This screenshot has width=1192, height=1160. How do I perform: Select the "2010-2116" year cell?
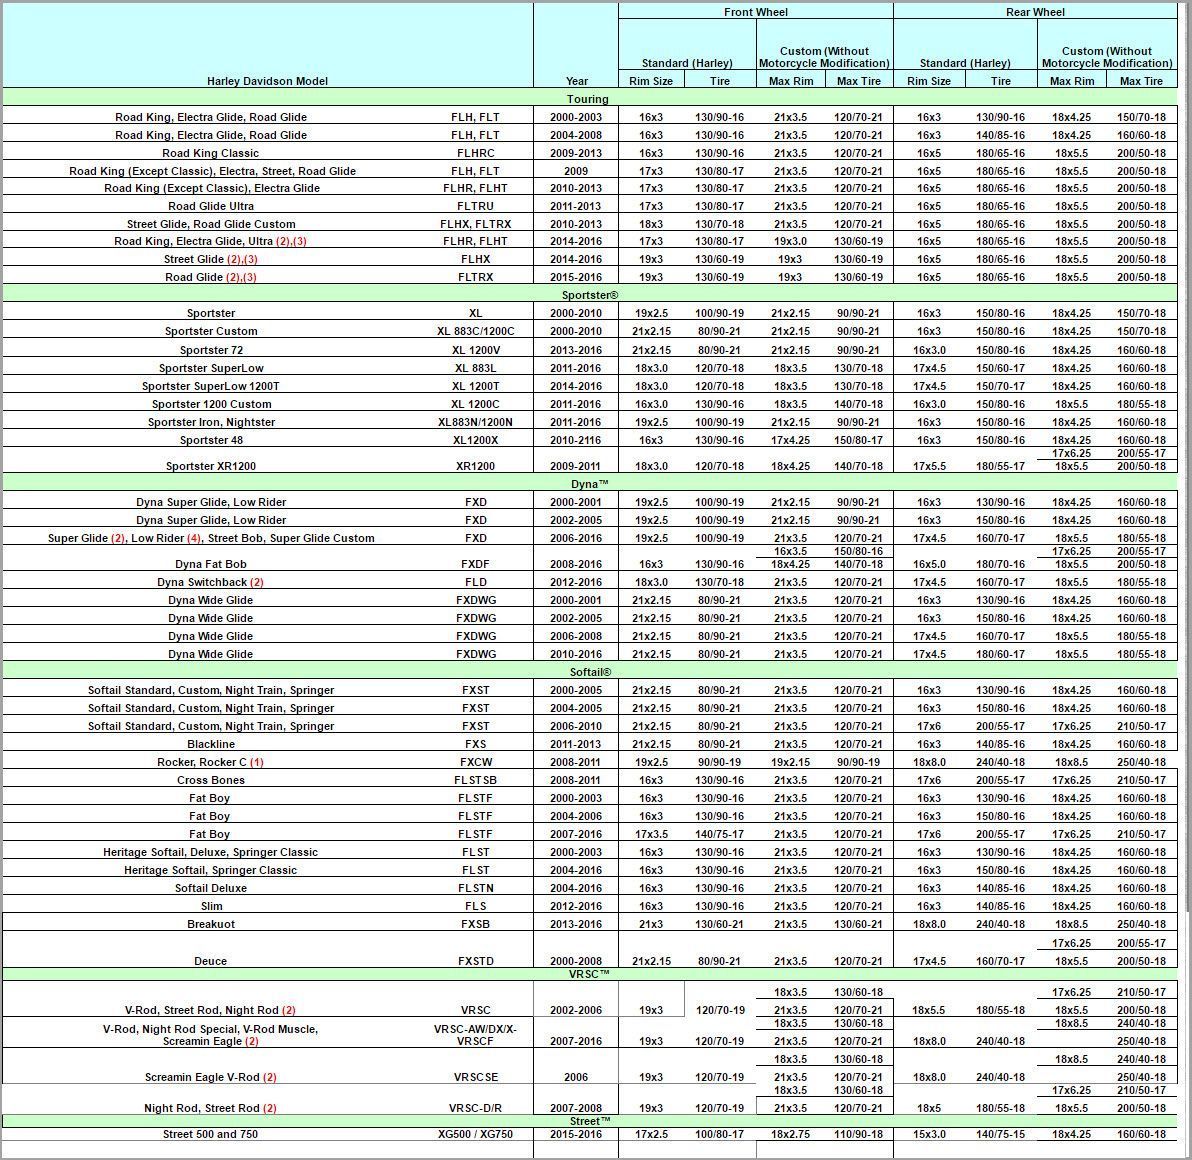[x=576, y=440]
